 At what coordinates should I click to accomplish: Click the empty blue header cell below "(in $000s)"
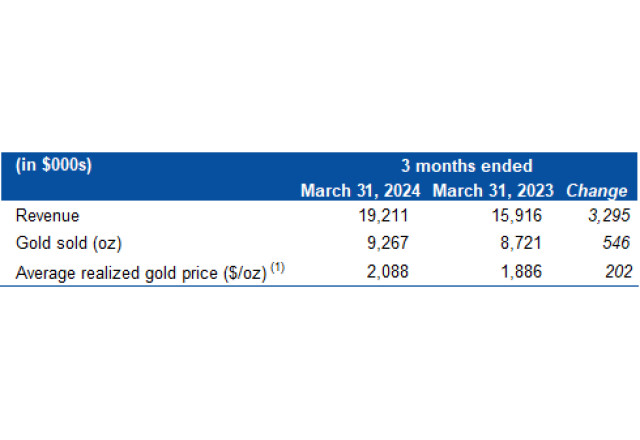(x=150, y=190)
